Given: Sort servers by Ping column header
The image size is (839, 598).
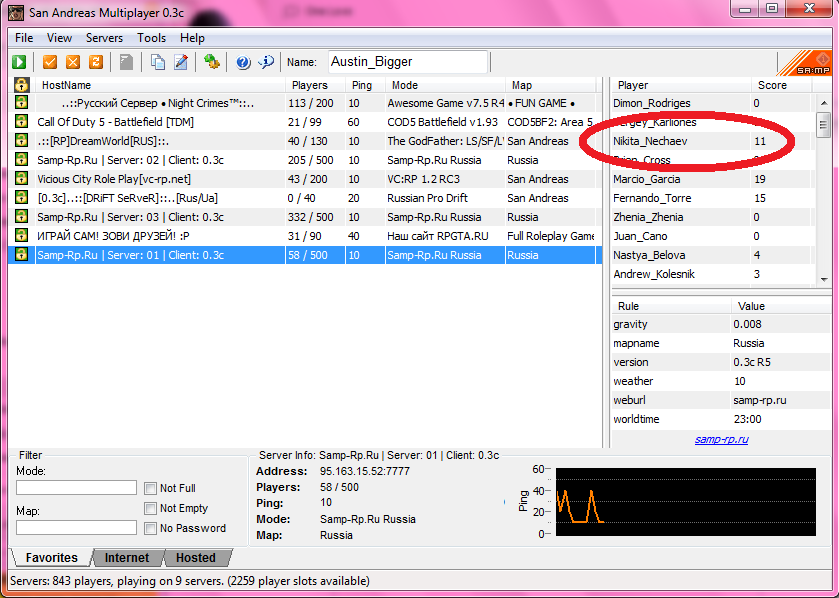Looking at the screenshot, I should click(x=365, y=85).
